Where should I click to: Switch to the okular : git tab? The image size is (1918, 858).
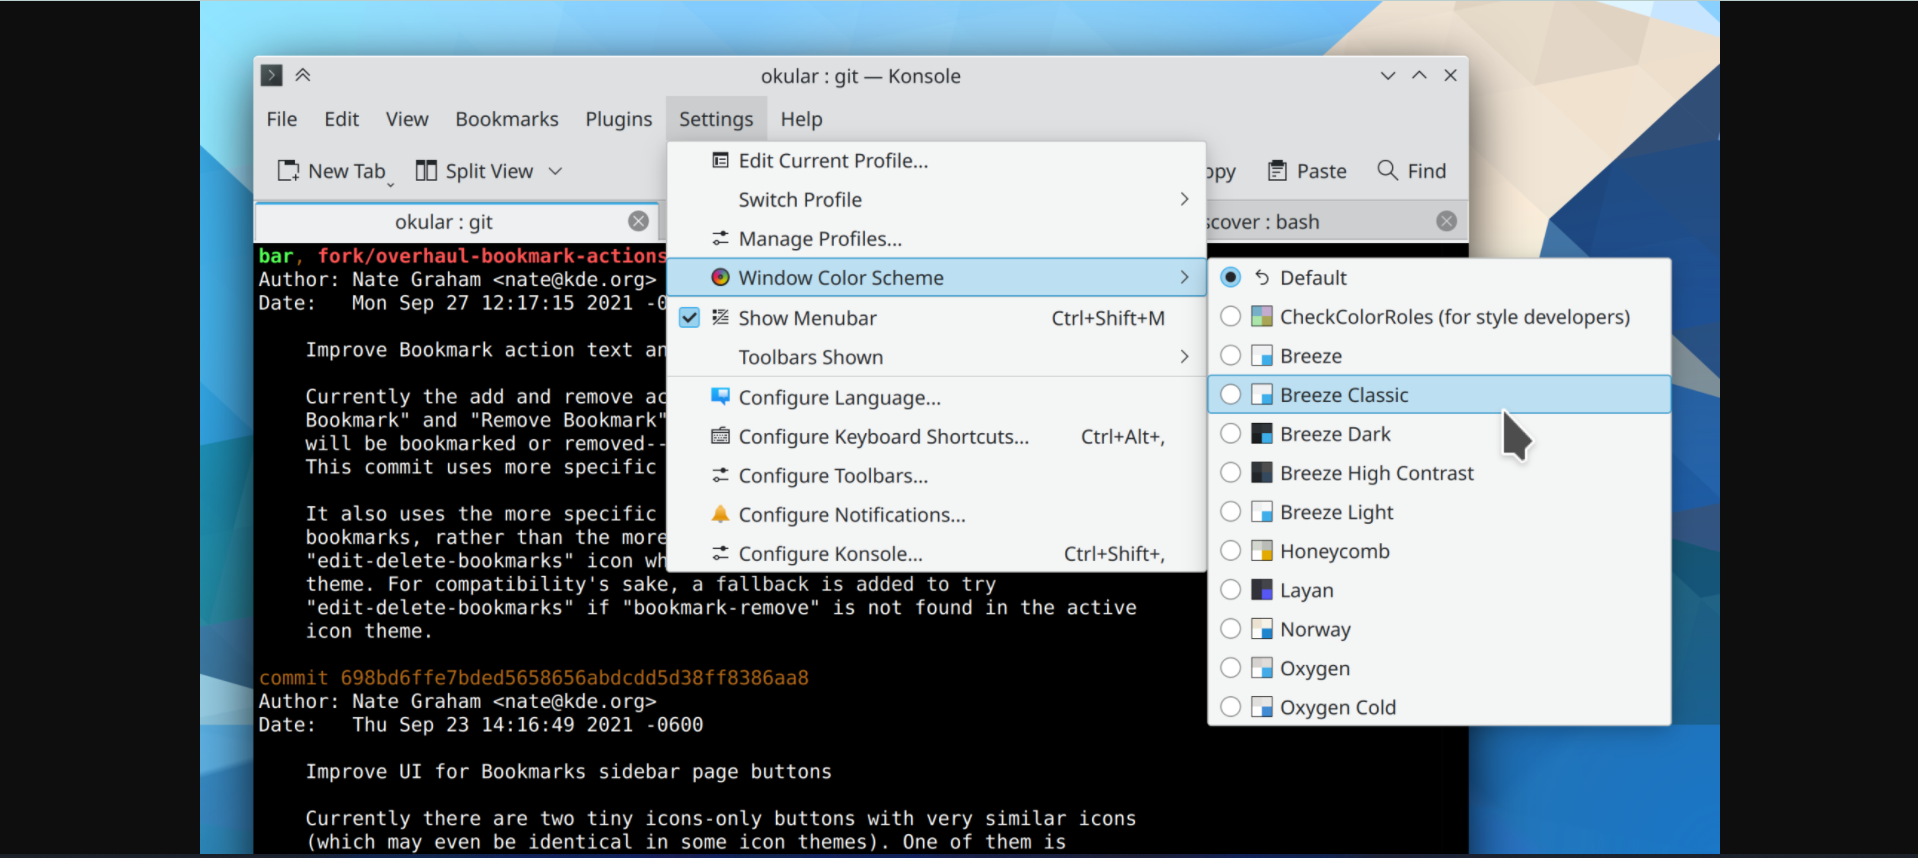pyautogui.click(x=455, y=221)
